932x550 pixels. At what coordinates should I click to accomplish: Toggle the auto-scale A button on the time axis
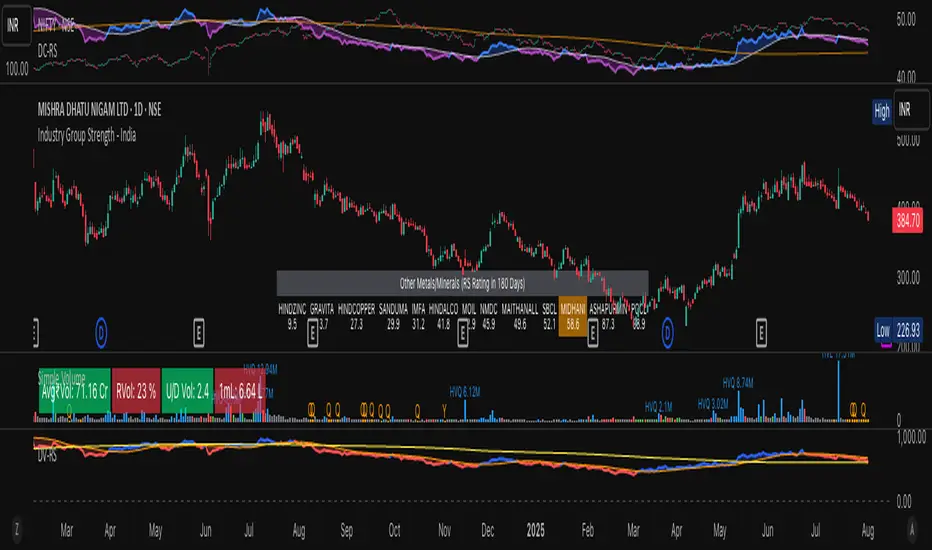click(912, 530)
